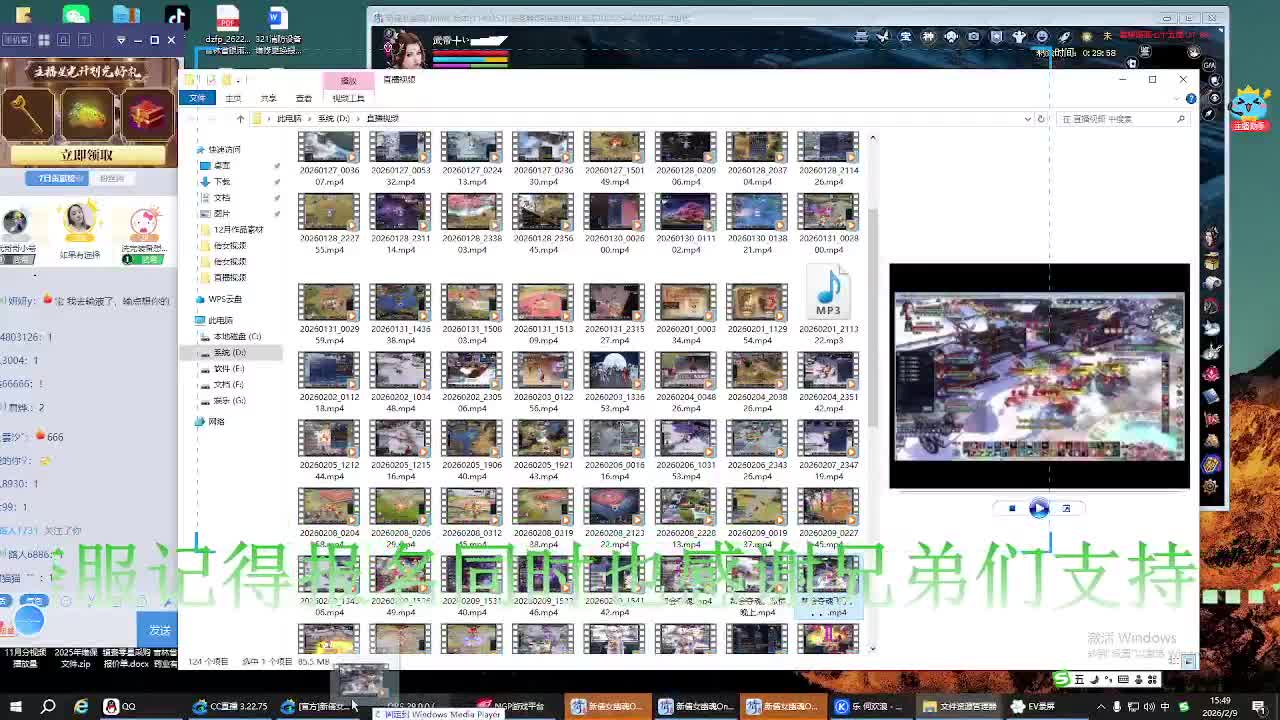Open the 主页 ribbon tab

click(x=233, y=98)
